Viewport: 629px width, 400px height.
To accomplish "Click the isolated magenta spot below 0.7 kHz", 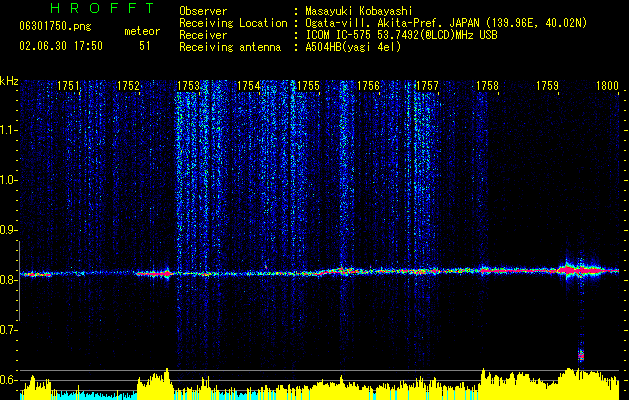I will (x=580, y=355).
